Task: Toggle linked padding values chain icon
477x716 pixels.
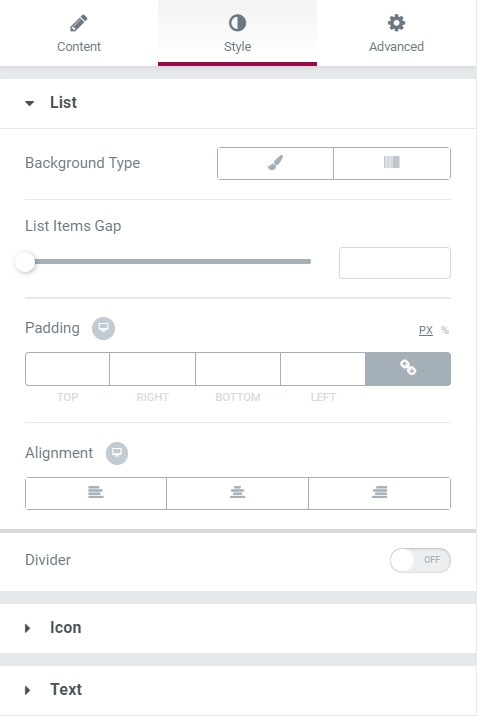Action: [408, 369]
